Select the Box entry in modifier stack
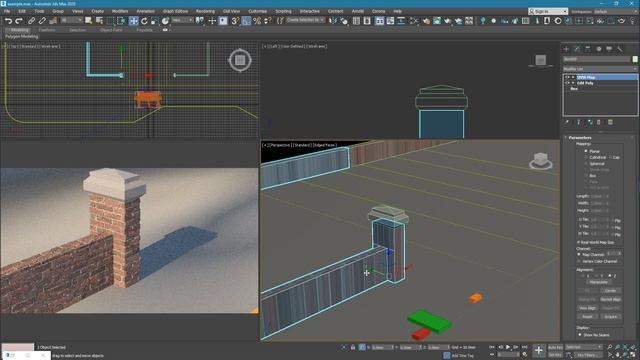Viewport: 640px width, 360px height. [574, 89]
